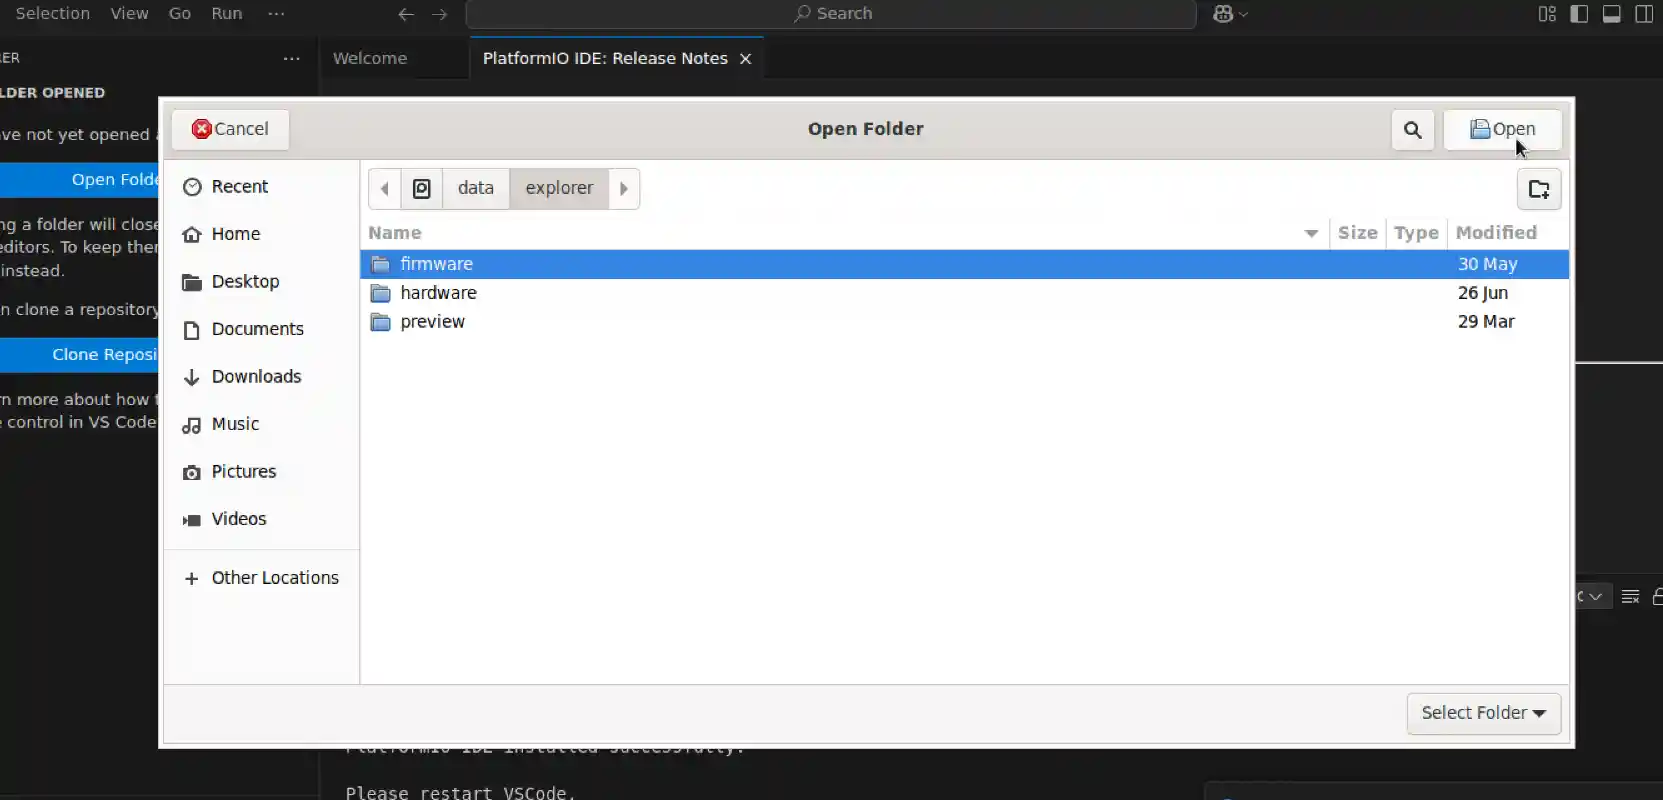
Task: Select the explorer path segment
Action: (x=559, y=189)
